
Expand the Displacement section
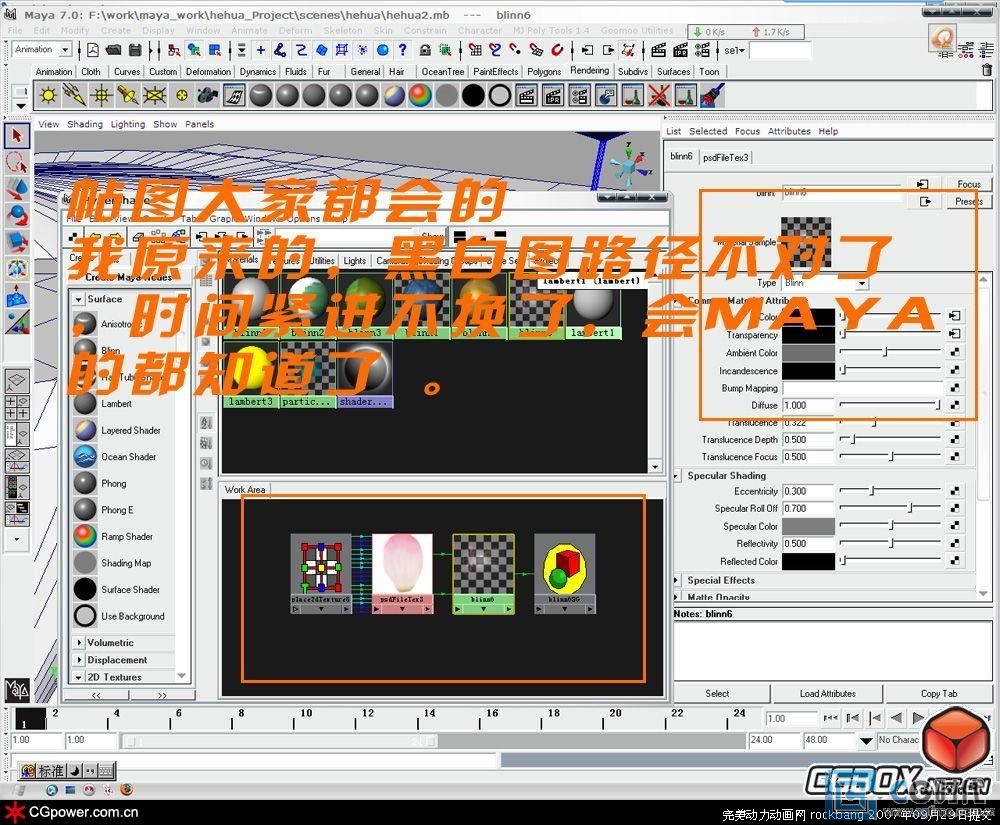coord(79,660)
